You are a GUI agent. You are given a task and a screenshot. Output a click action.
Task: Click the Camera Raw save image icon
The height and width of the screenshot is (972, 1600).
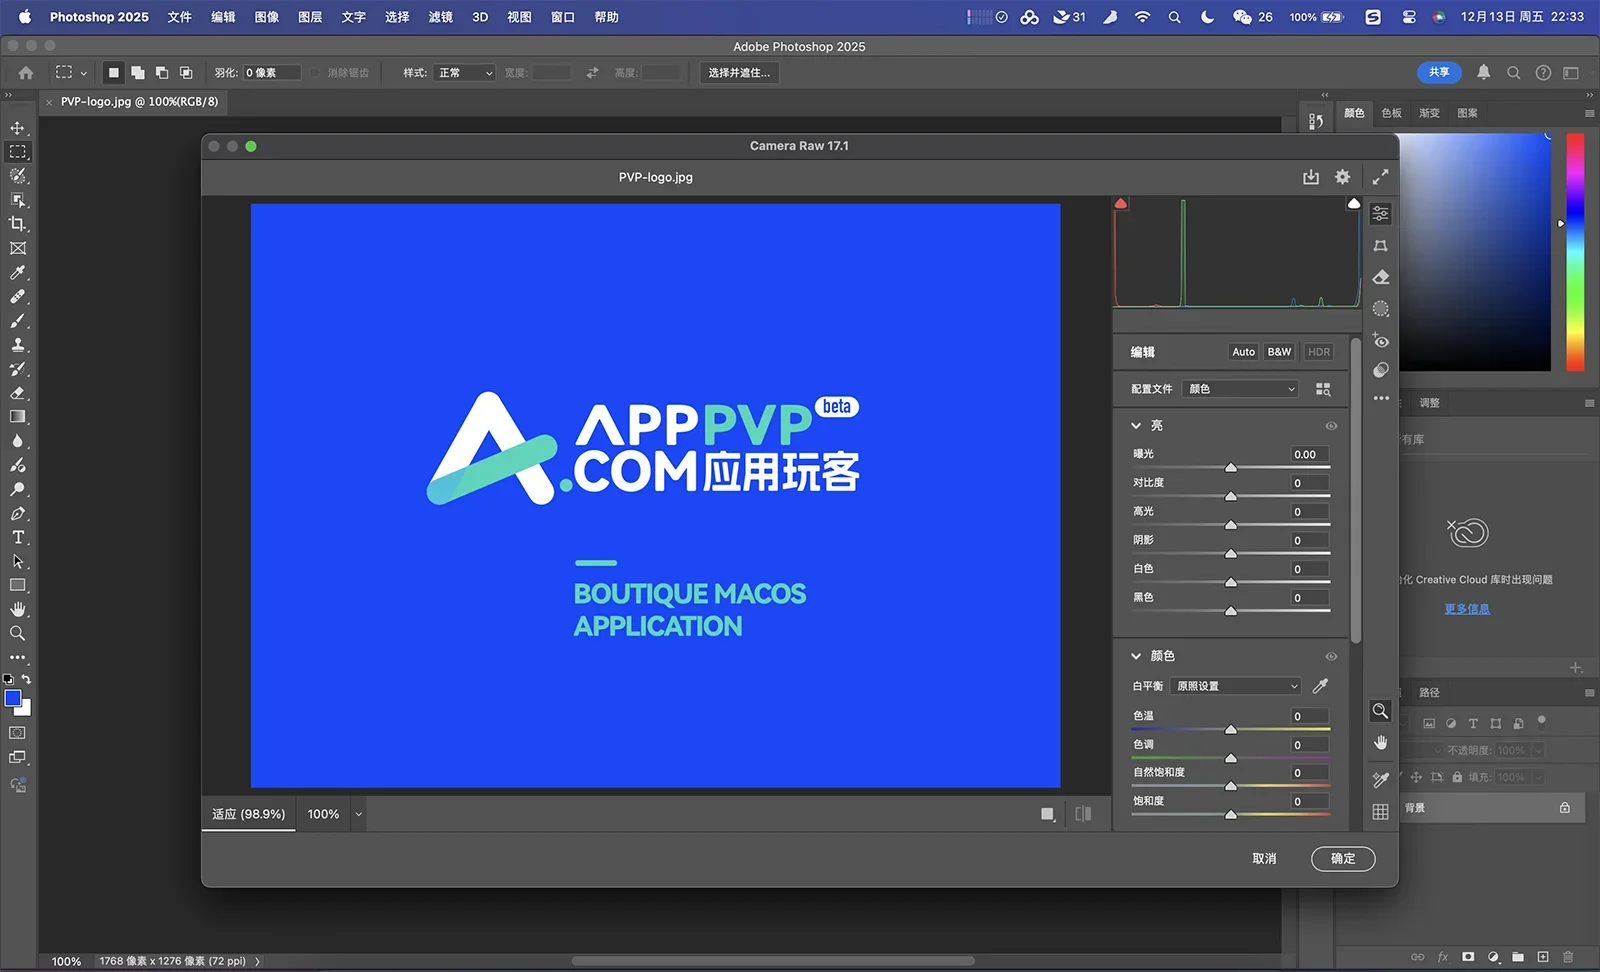click(x=1311, y=177)
